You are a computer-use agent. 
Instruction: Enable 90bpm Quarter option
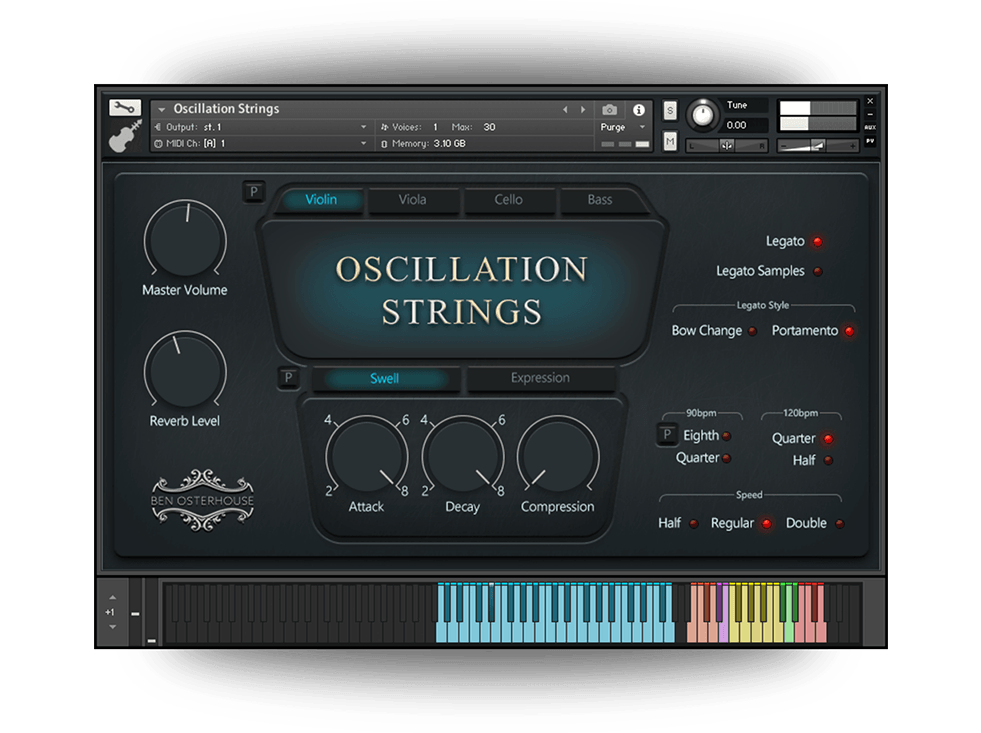[x=726, y=458]
